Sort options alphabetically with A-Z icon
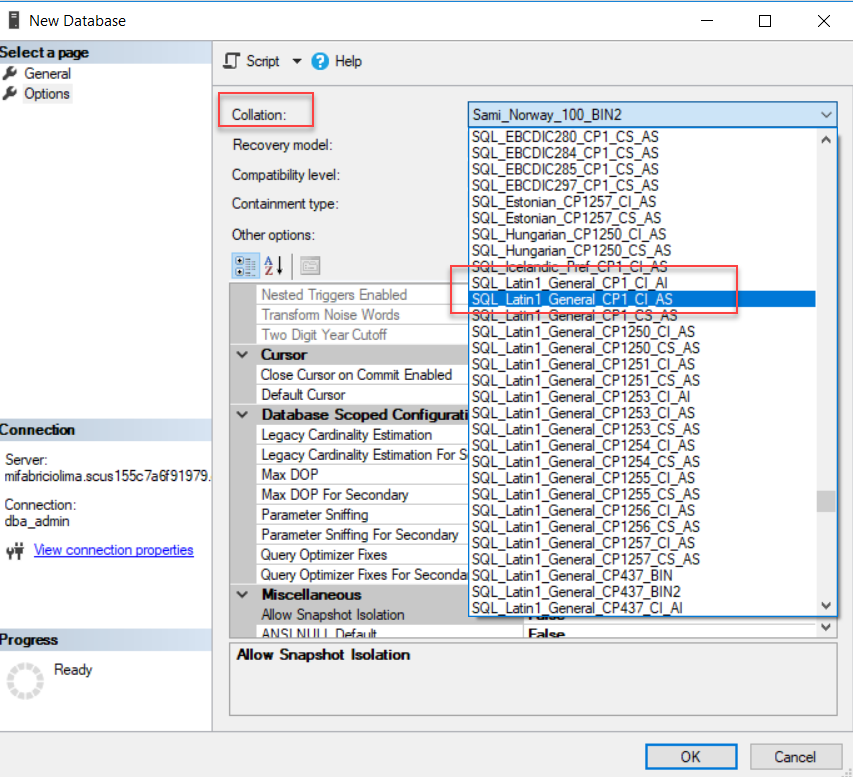Screen dimensions: 853x777 [x=274, y=265]
